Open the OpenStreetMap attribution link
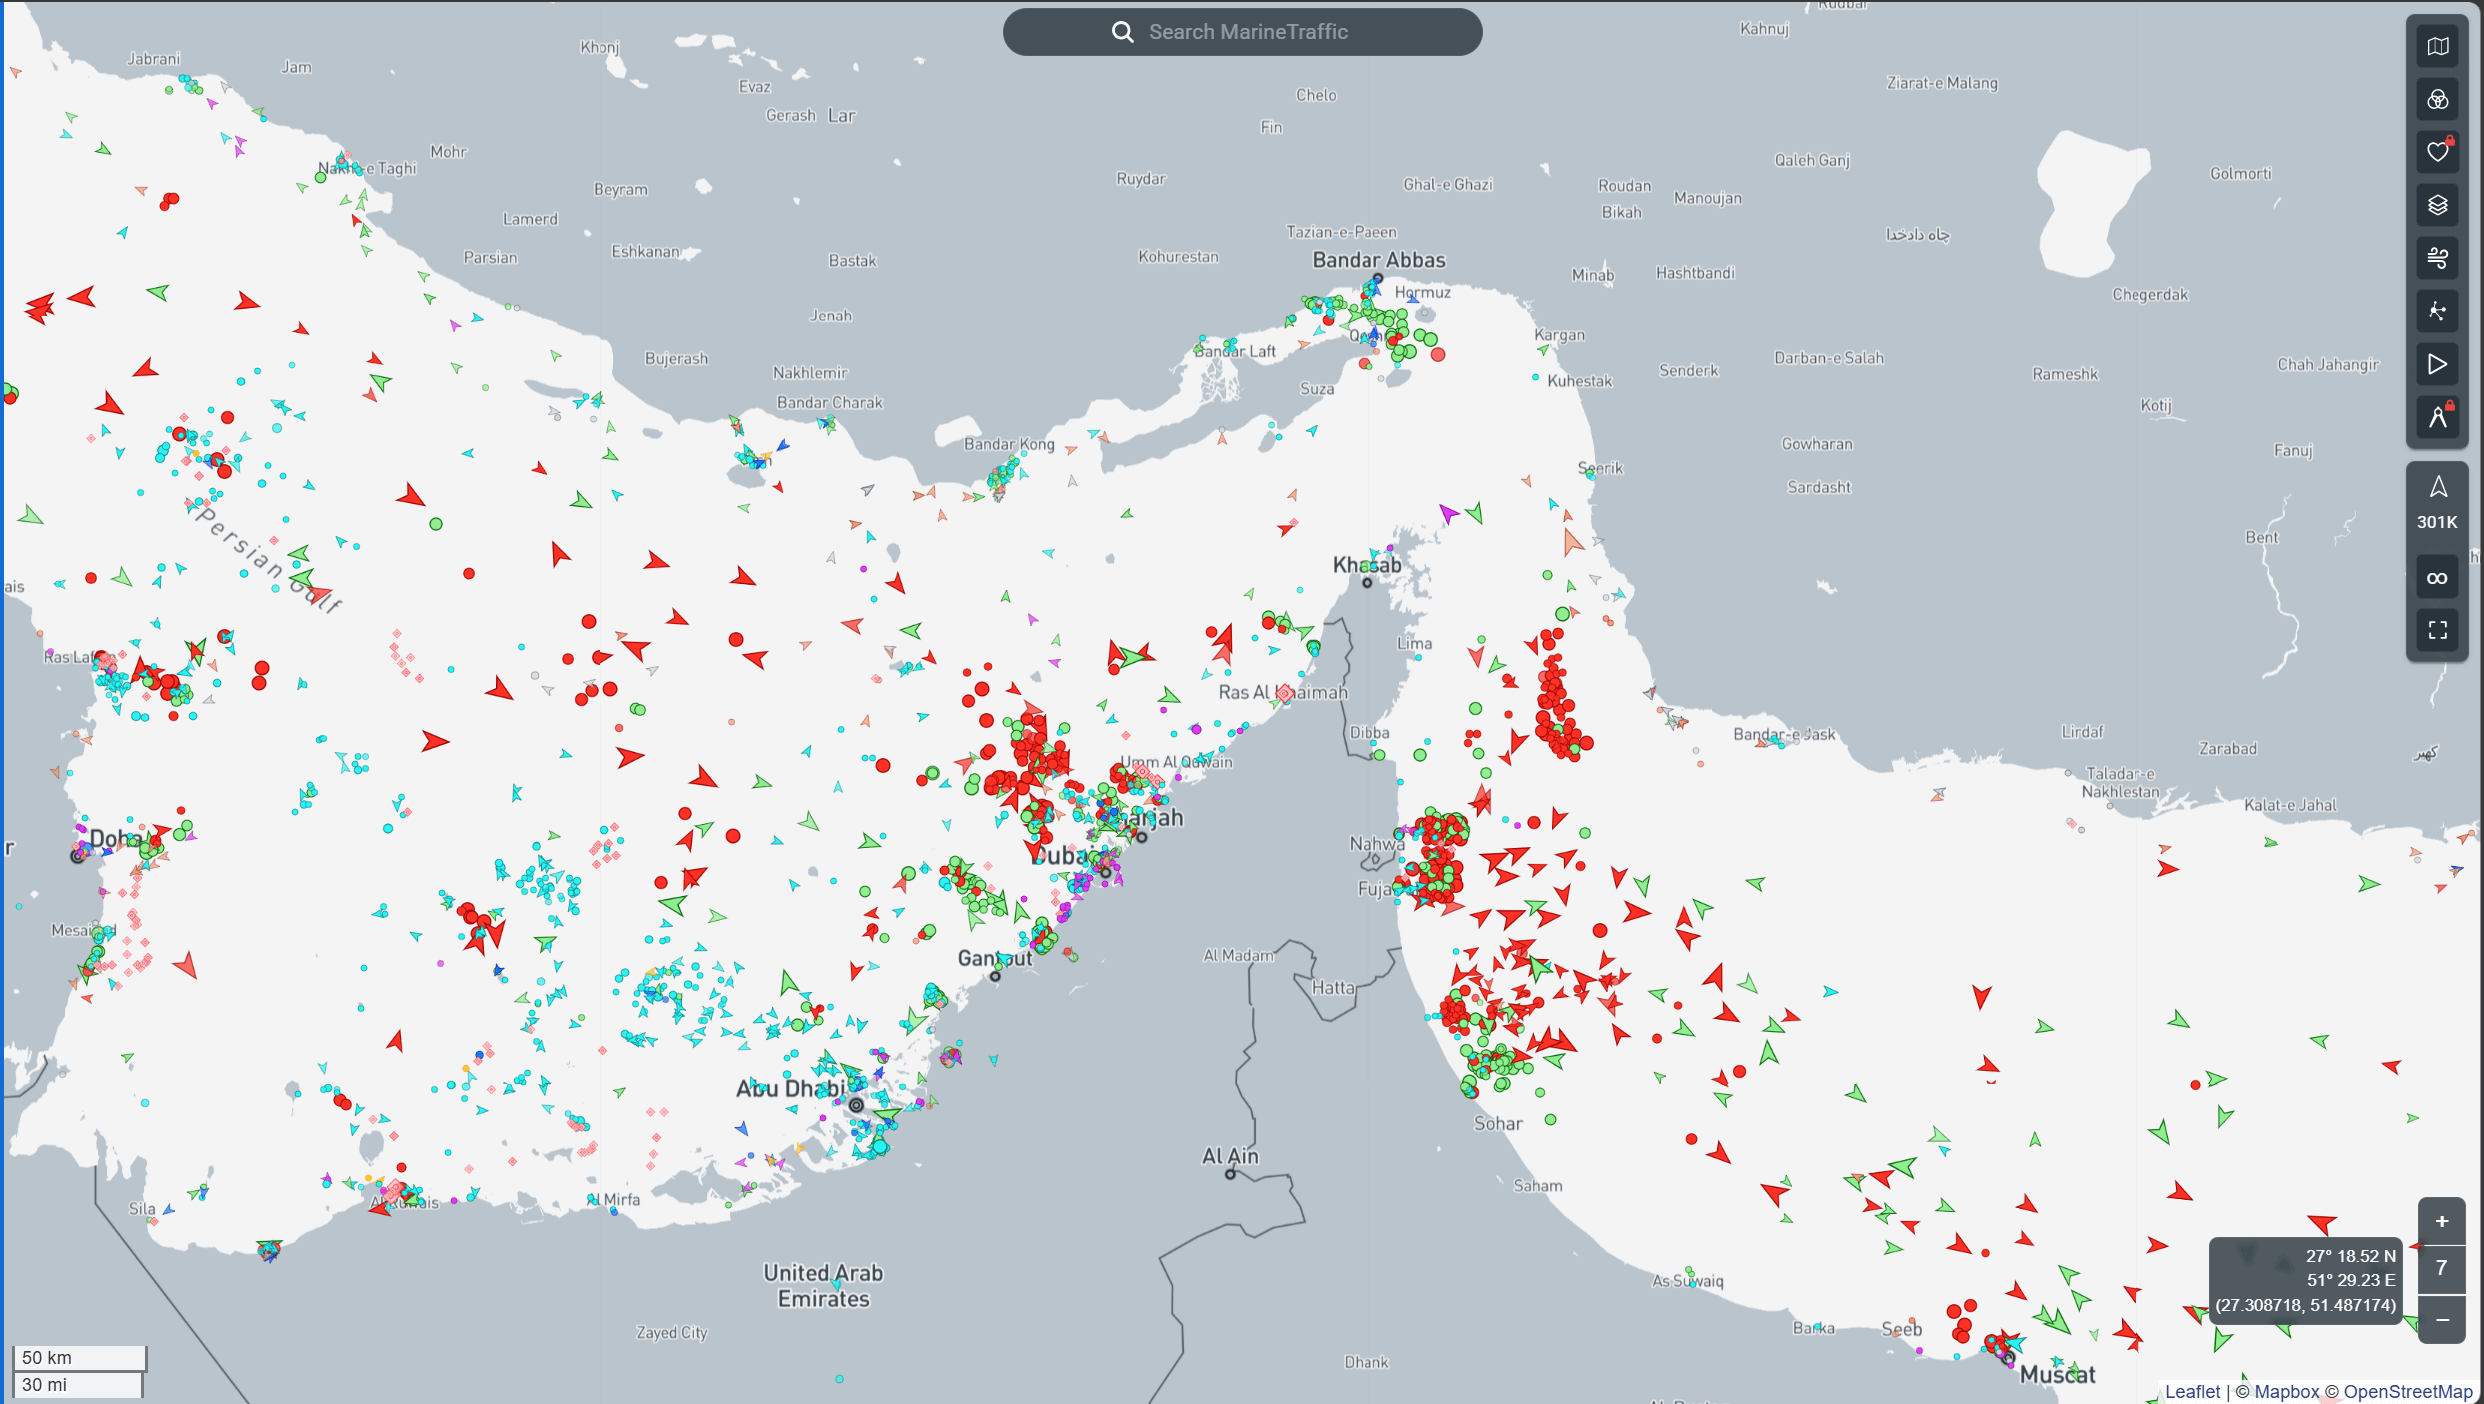Image resolution: width=2484 pixels, height=1404 pixels. pos(2407,1391)
